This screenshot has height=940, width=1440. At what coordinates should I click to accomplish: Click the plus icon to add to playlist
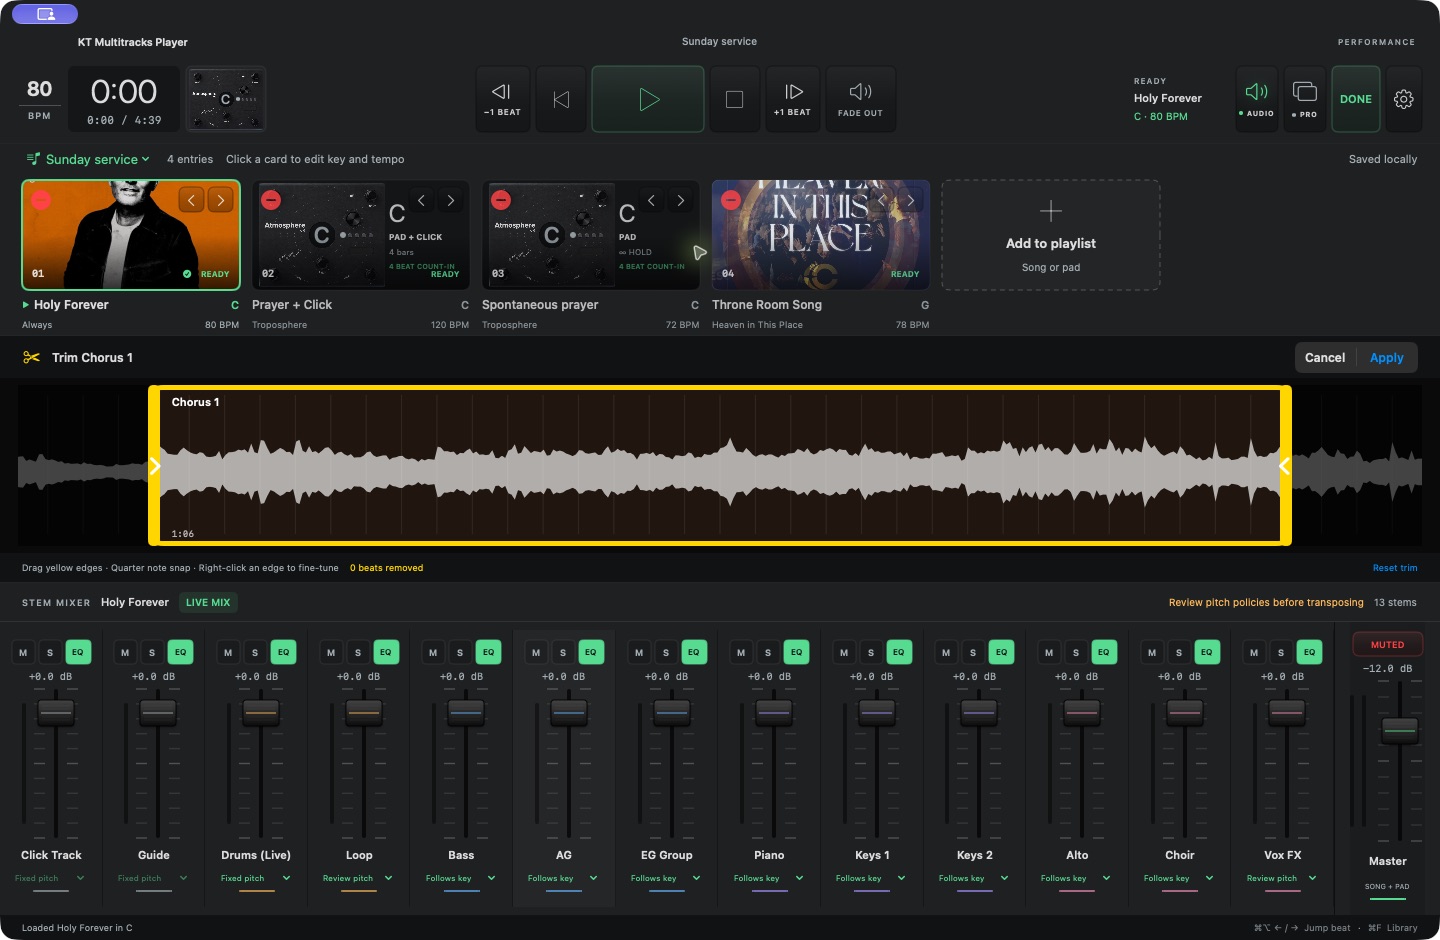click(x=1051, y=211)
